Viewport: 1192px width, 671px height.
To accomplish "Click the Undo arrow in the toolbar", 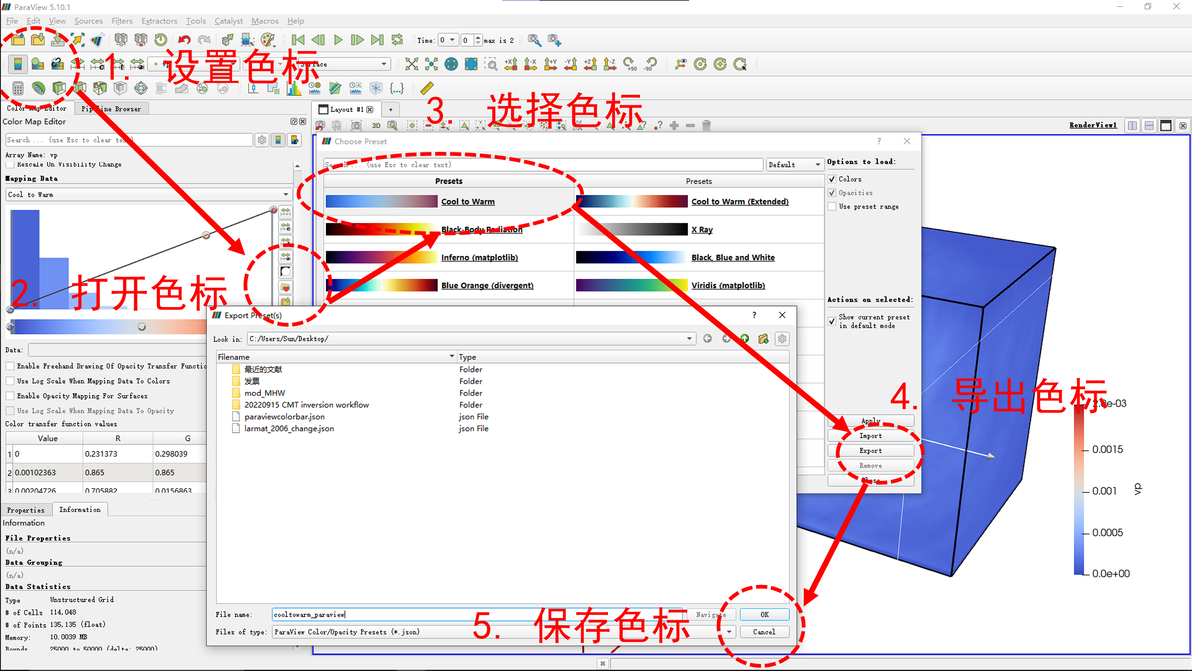I will click(184, 40).
